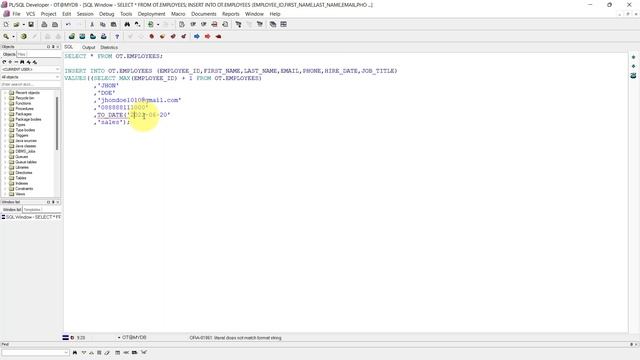Click the New file icon in toolbar
Screen dimensions: 640x360
point(6,24)
